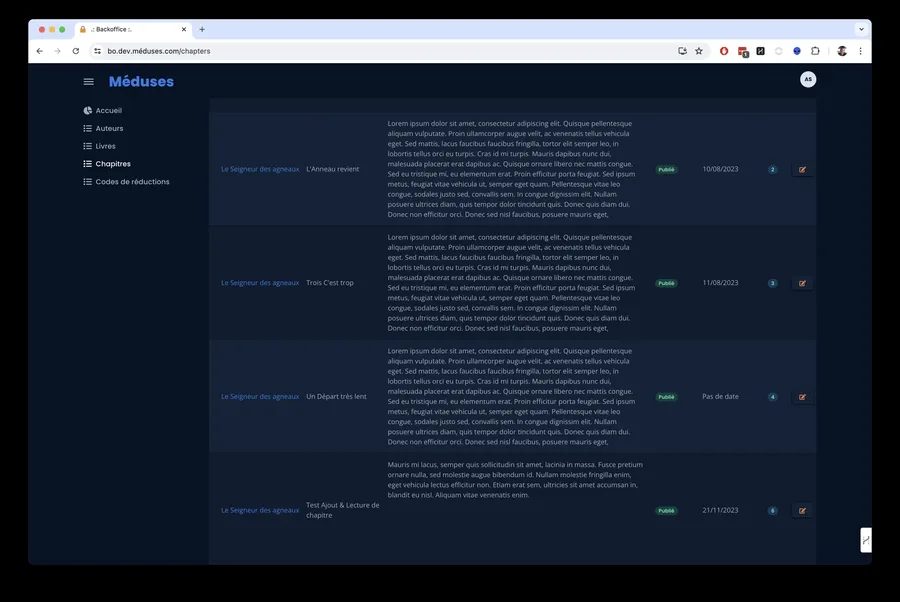Open the hamburger menu beside Méduses logo
This screenshot has height=602, width=900.
pos(88,81)
